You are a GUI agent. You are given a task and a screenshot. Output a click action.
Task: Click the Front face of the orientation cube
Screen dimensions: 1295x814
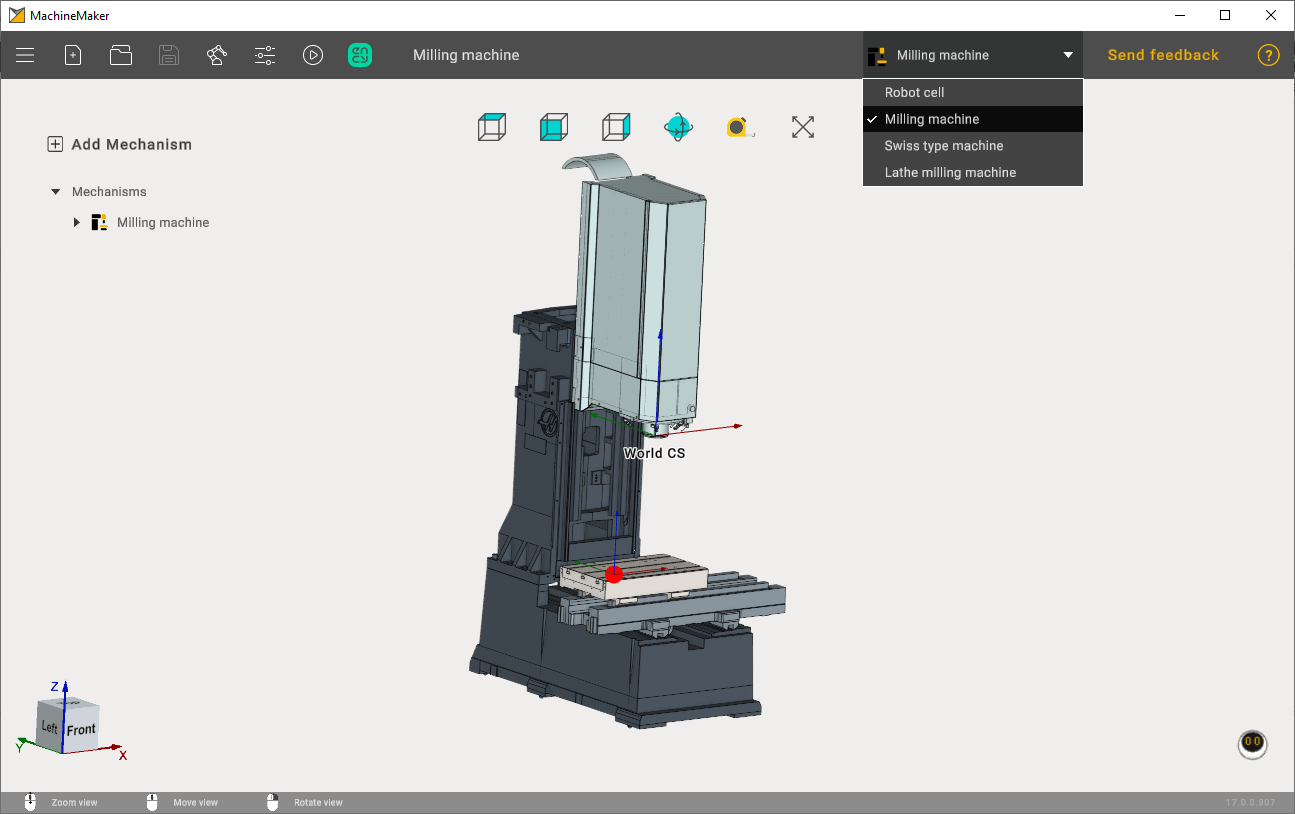tap(81, 730)
